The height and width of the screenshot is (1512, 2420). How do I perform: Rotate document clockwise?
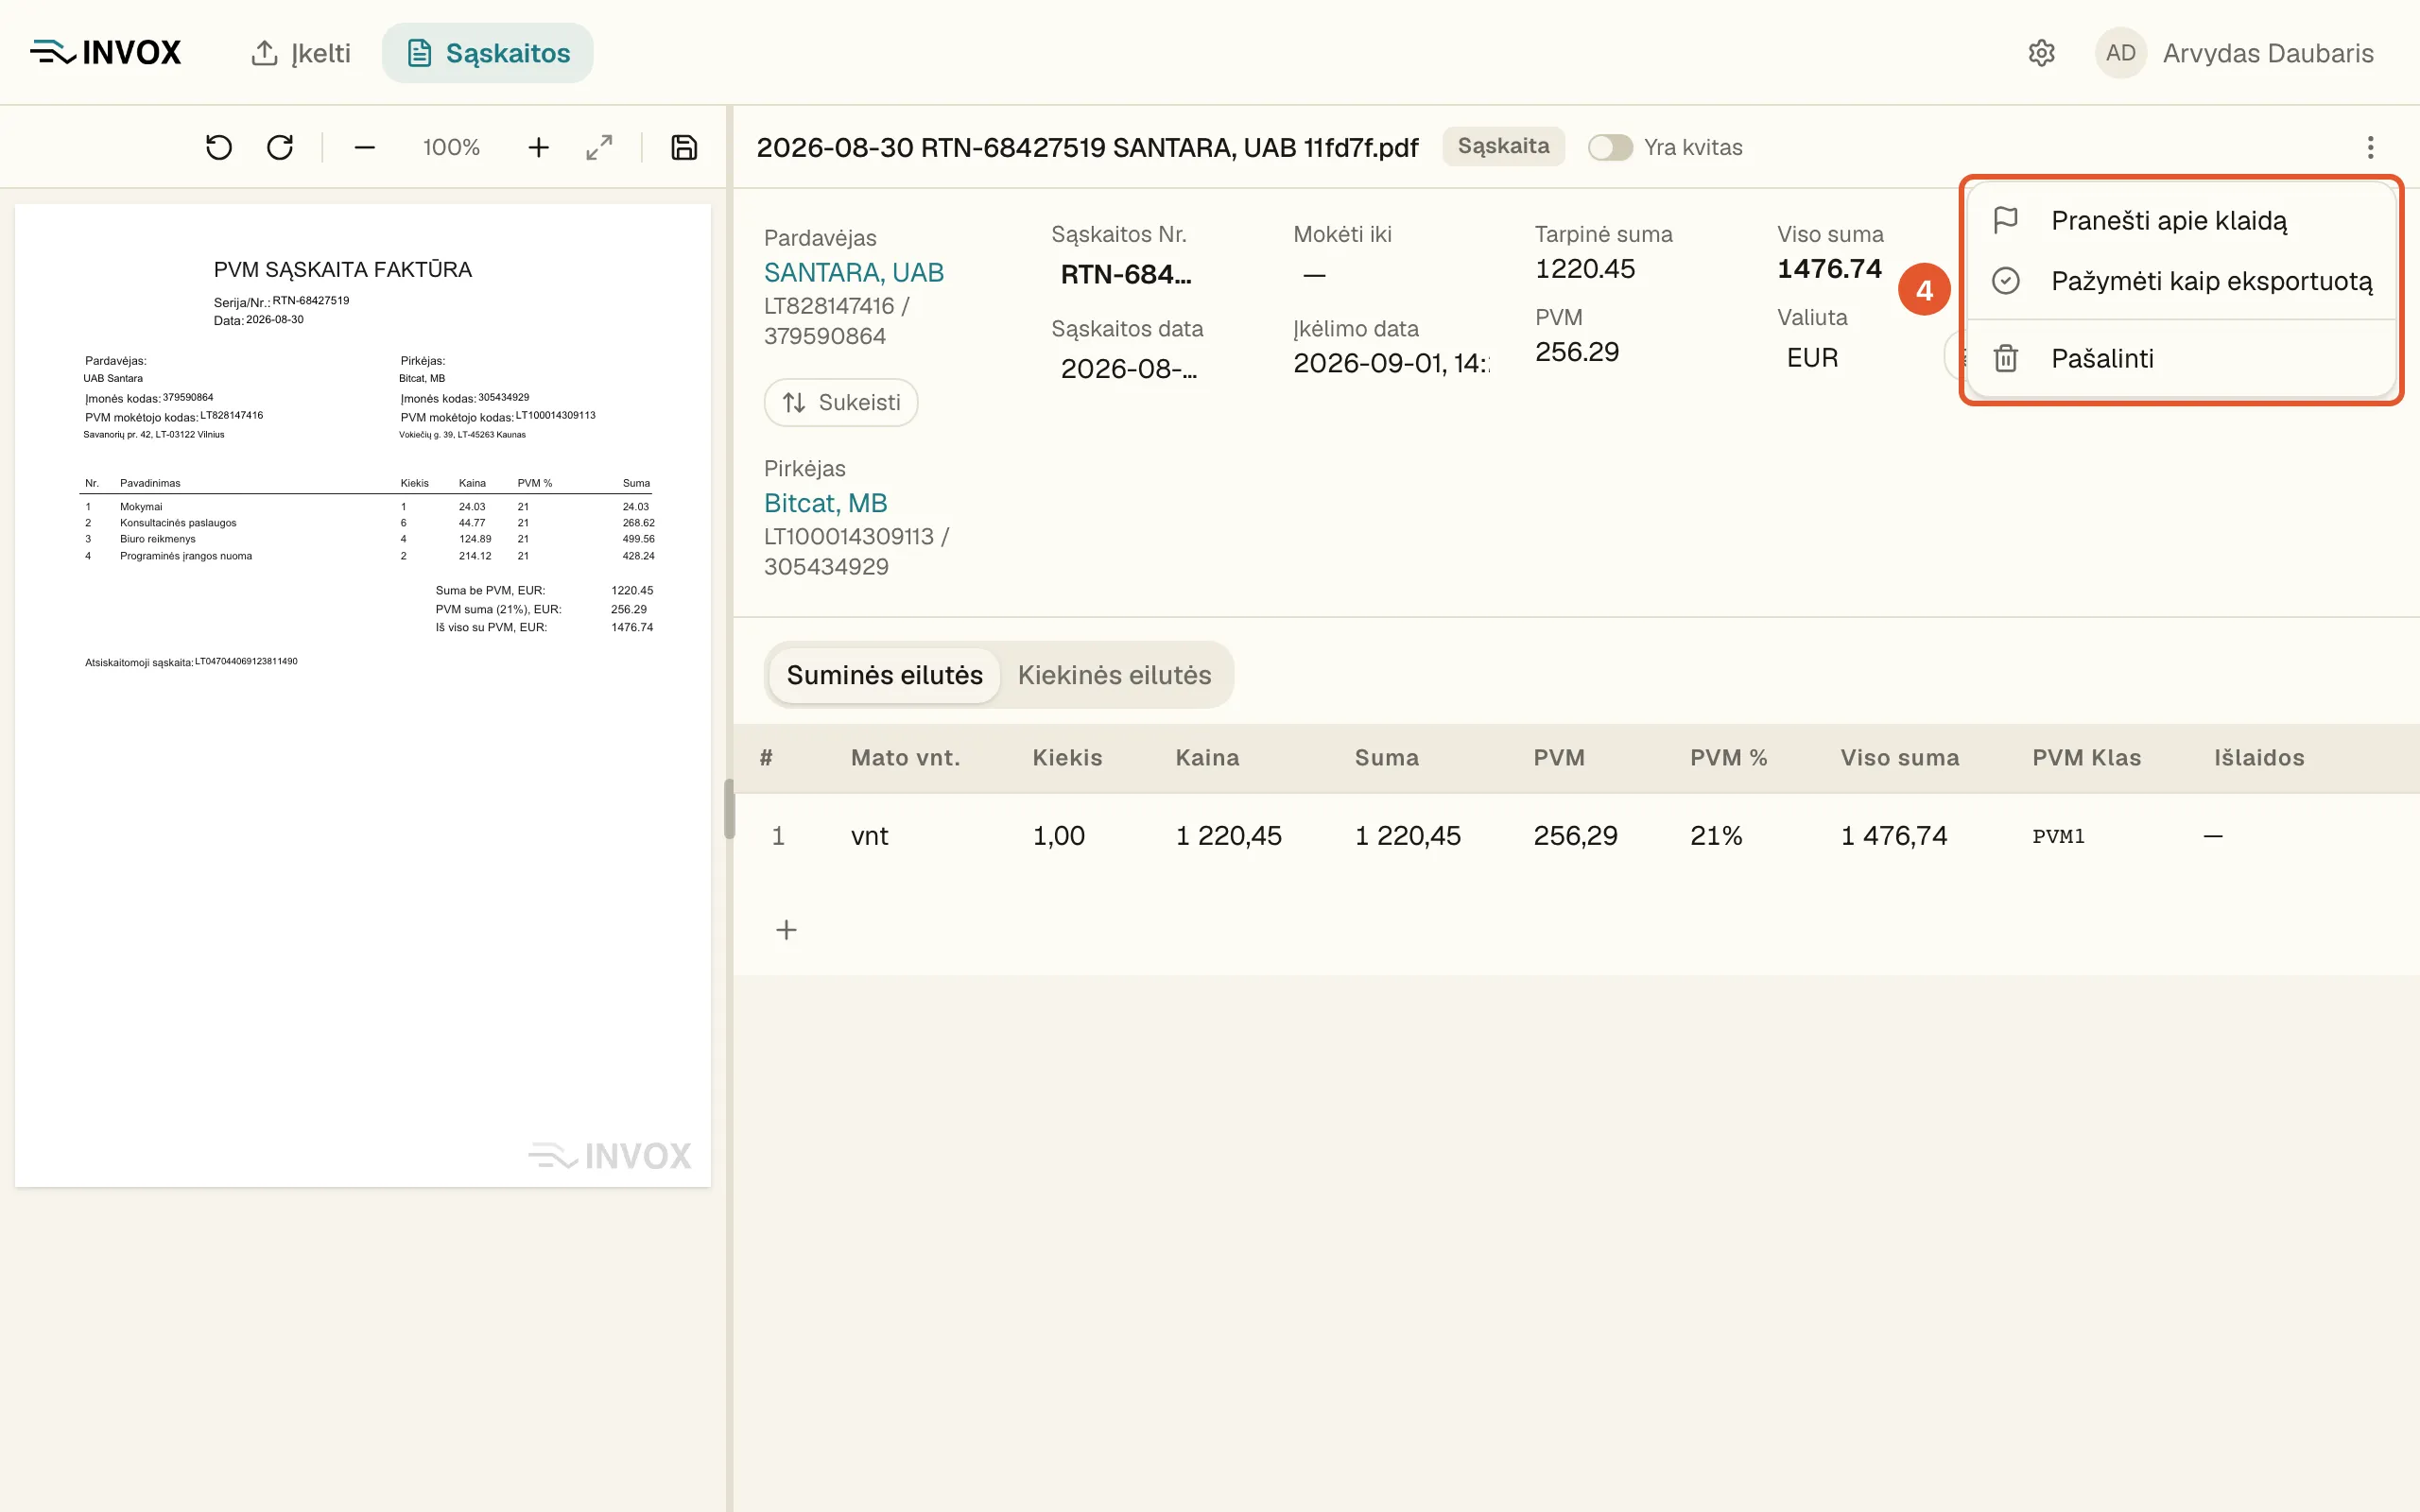(x=280, y=148)
